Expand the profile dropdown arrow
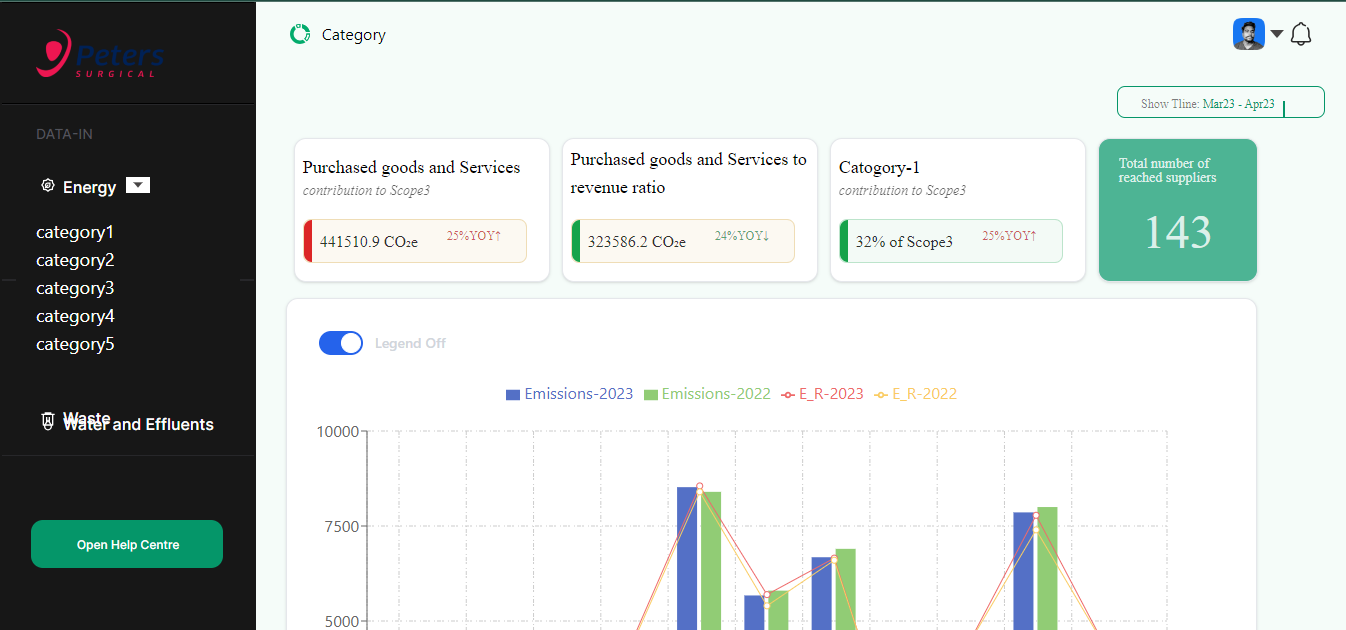This screenshot has height=630, width=1346. coord(1277,34)
